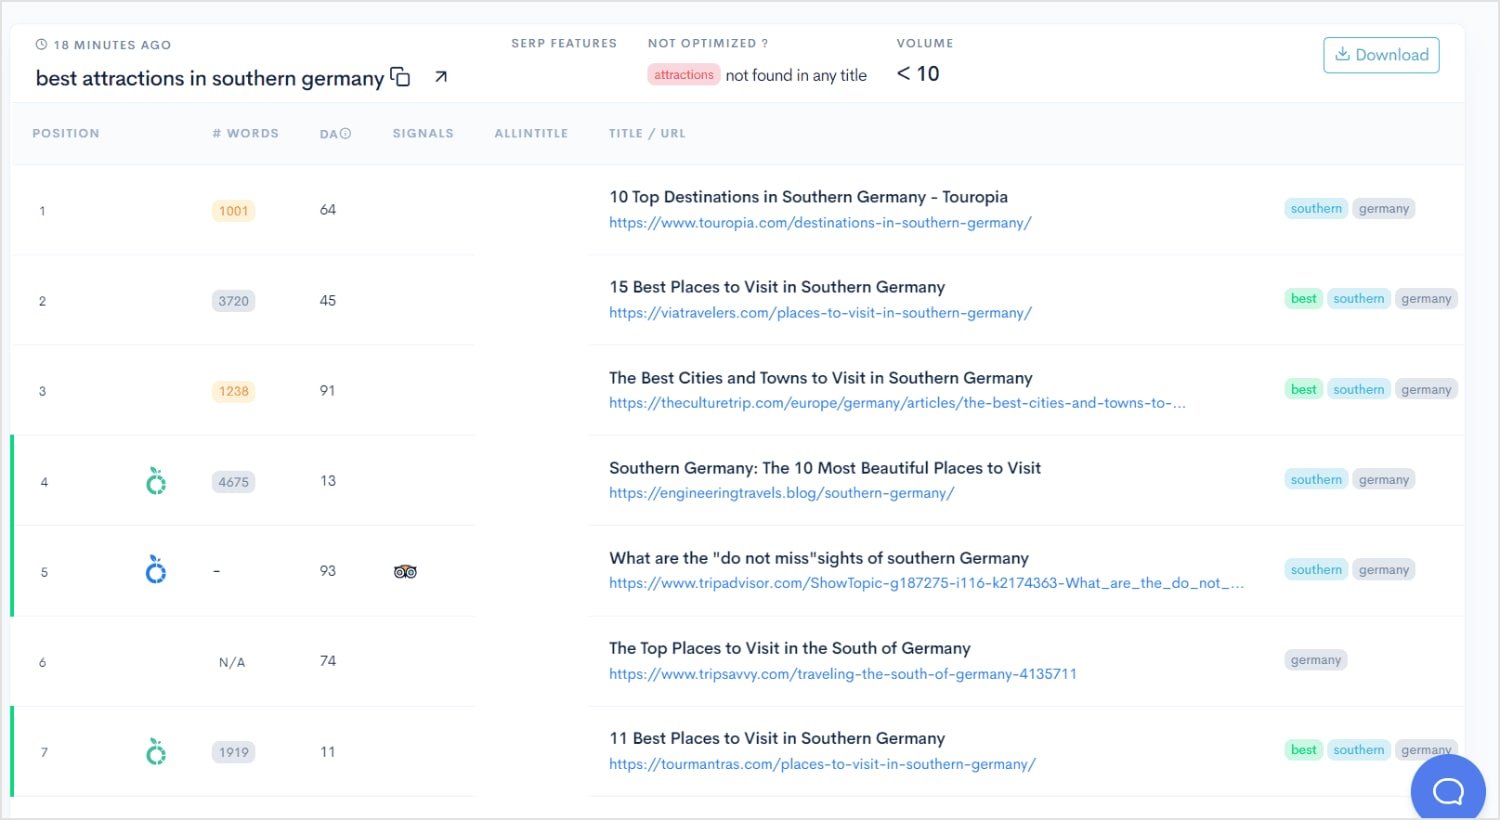
Task: Select the best tag on row 2
Action: tap(1303, 298)
